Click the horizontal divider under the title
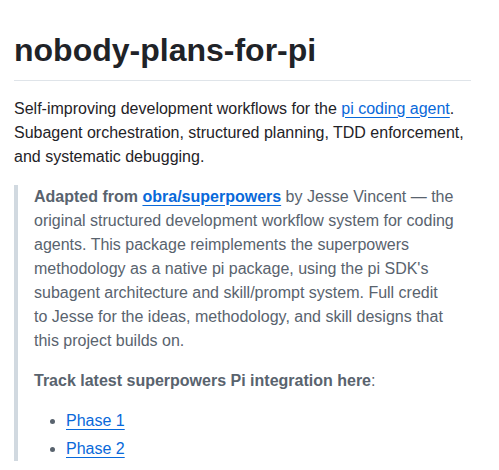The width and height of the screenshot is (499, 470). pyautogui.click(x=242, y=80)
